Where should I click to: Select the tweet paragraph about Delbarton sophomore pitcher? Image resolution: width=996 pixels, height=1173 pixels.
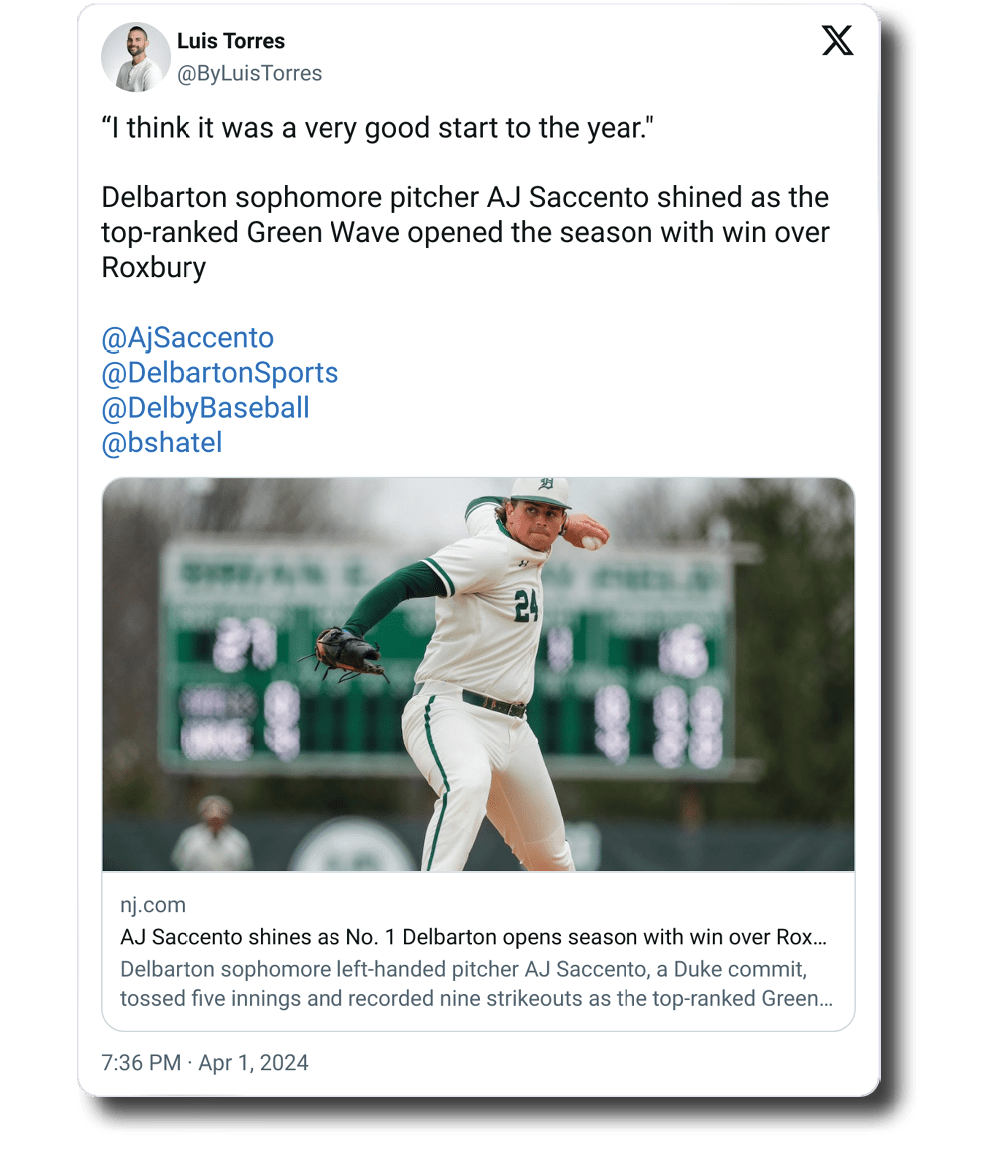click(465, 232)
